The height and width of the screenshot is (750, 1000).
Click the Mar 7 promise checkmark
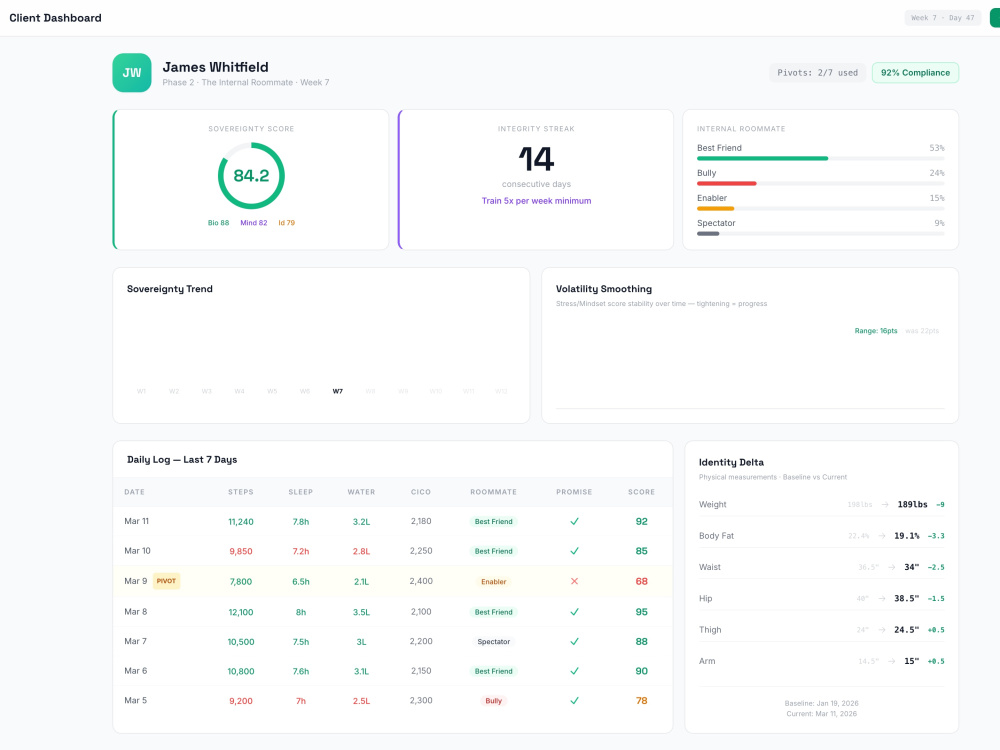pos(574,641)
